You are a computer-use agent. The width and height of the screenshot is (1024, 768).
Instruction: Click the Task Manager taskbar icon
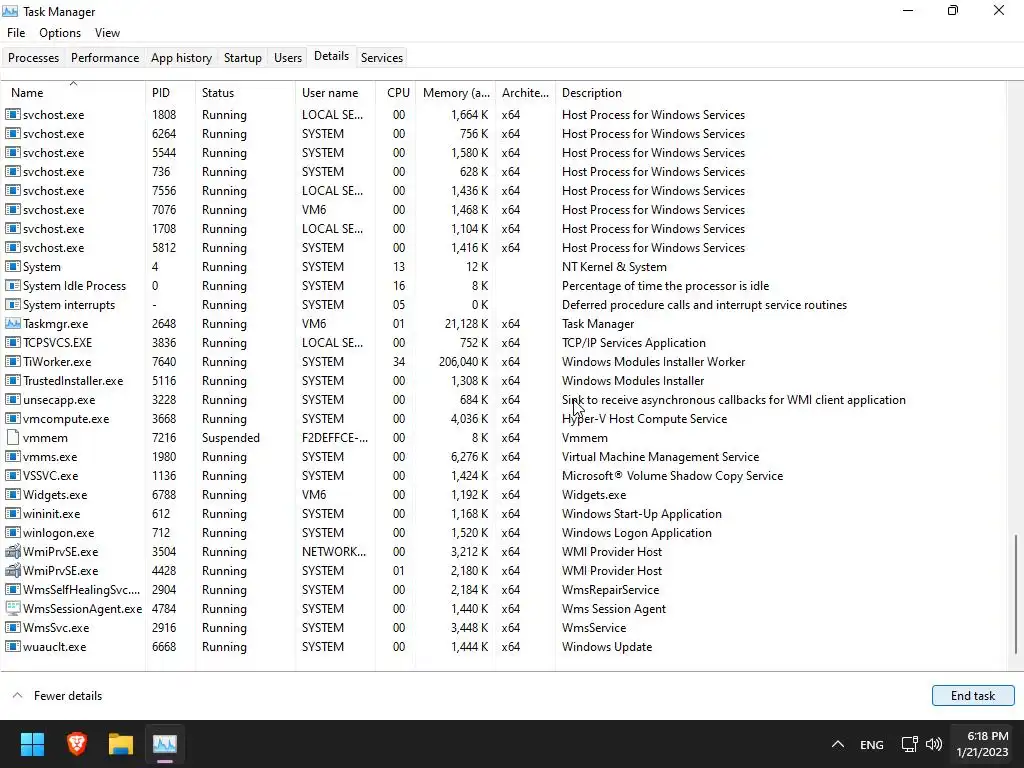165,744
